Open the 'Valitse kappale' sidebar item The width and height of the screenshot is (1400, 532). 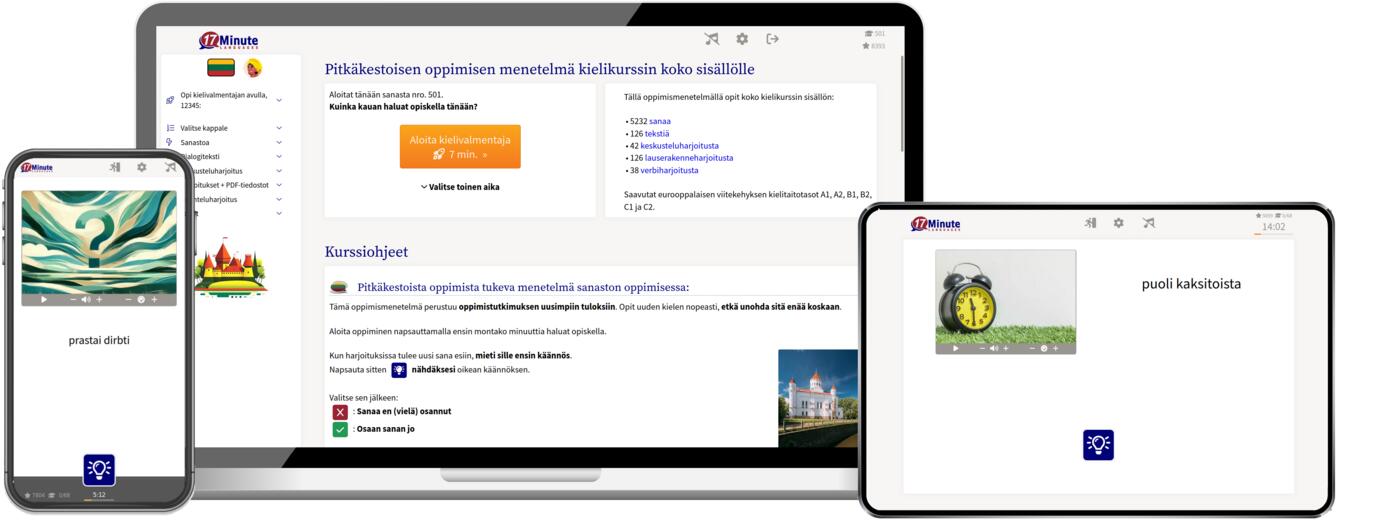(x=204, y=128)
